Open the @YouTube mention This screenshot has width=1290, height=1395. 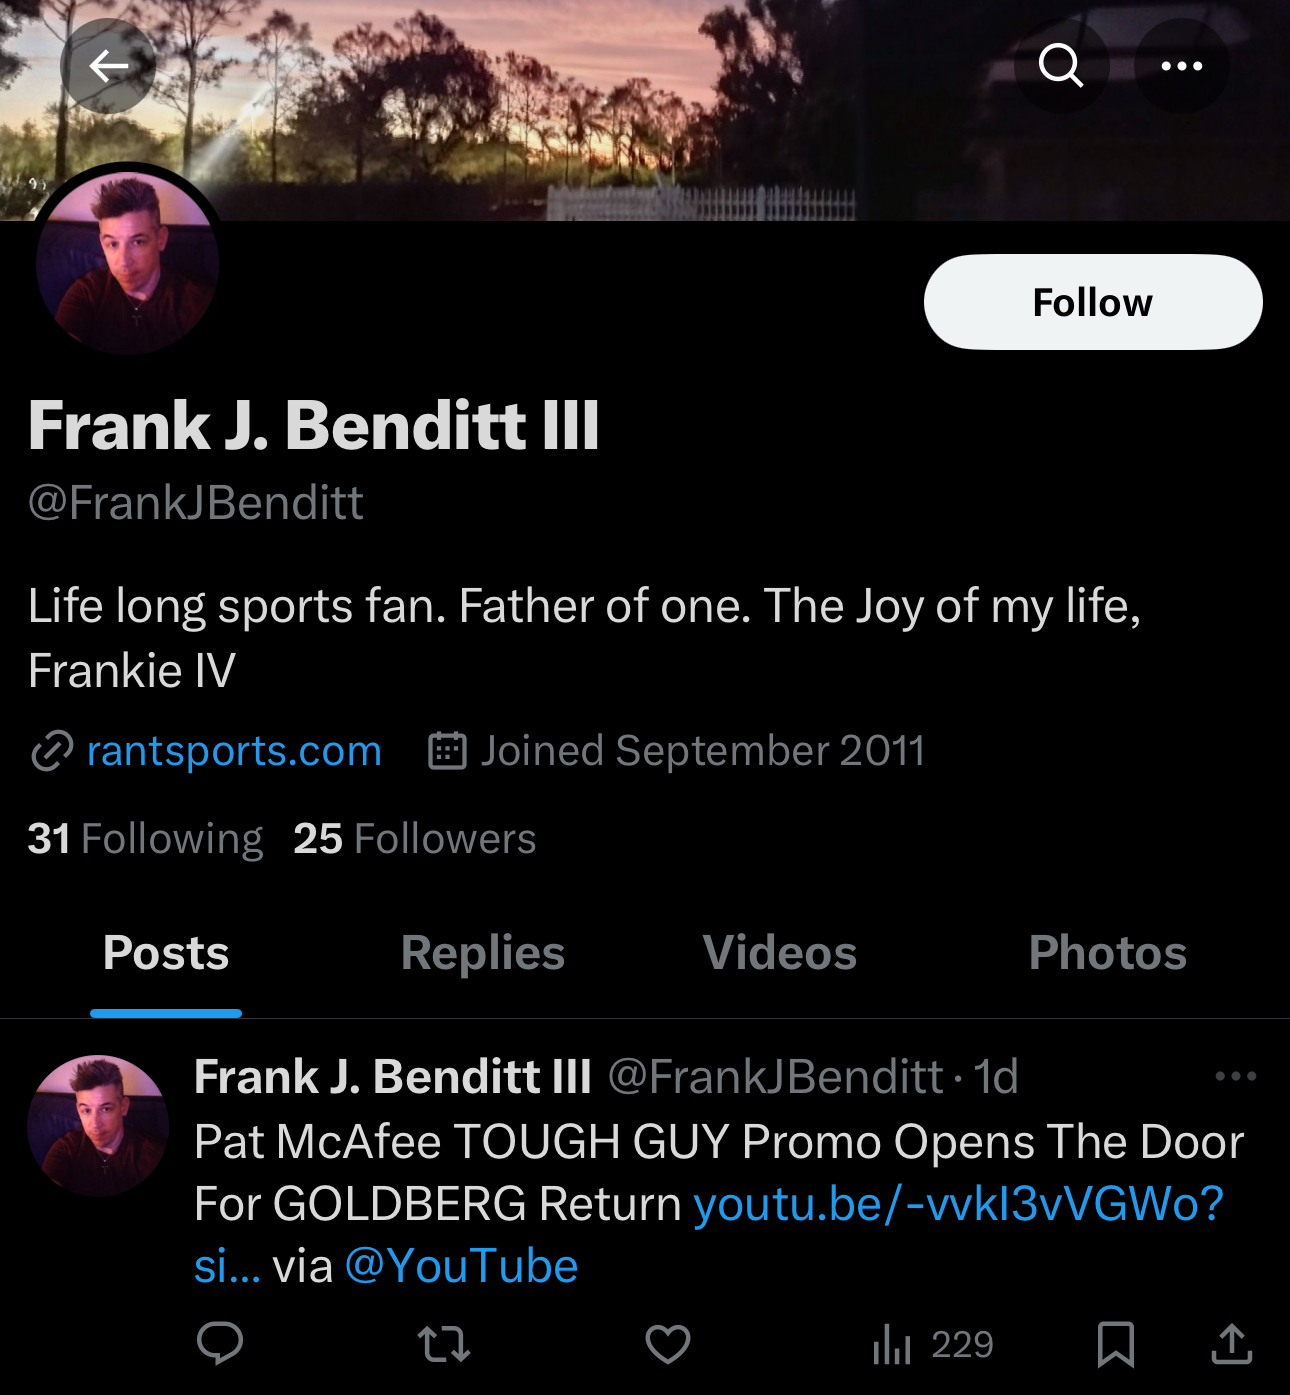pyautogui.click(x=461, y=1266)
